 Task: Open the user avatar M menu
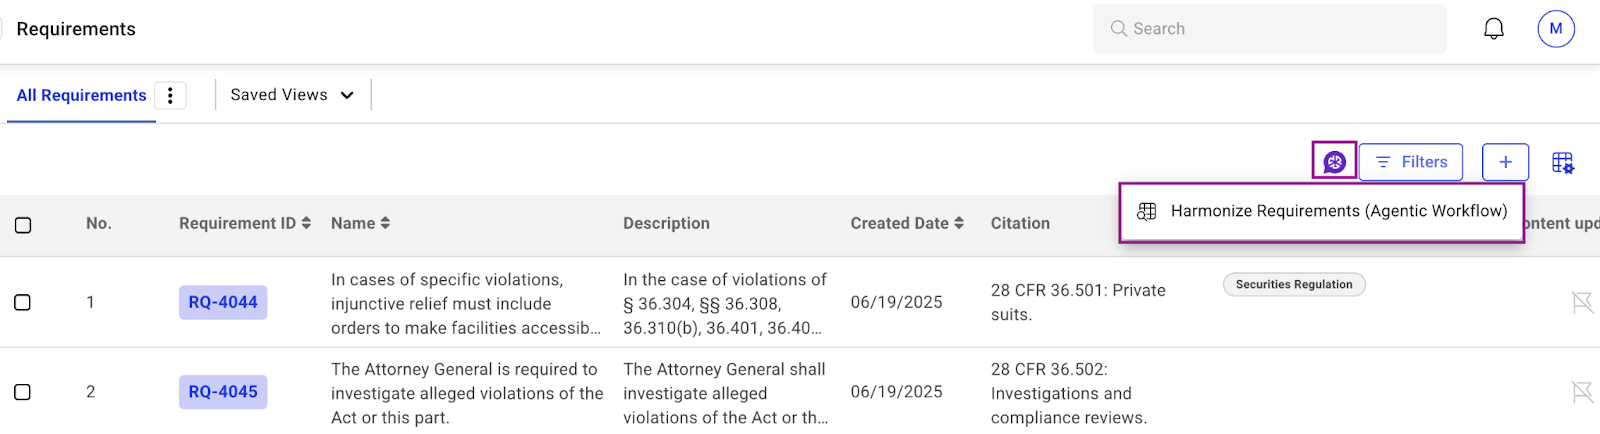tap(1555, 29)
